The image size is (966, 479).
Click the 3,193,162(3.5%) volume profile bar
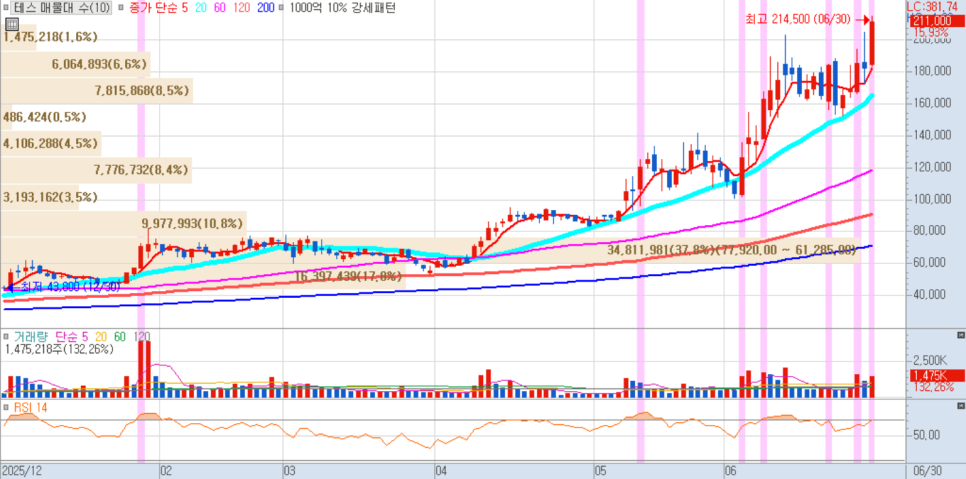[x=40, y=197]
